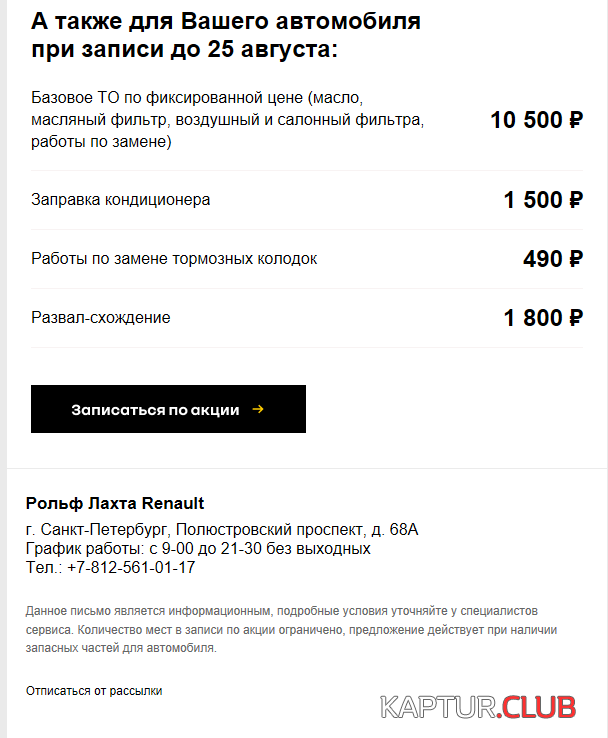Click the 490 ₽ brake pads price
The height and width of the screenshot is (738, 608).
pyautogui.click(x=552, y=259)
